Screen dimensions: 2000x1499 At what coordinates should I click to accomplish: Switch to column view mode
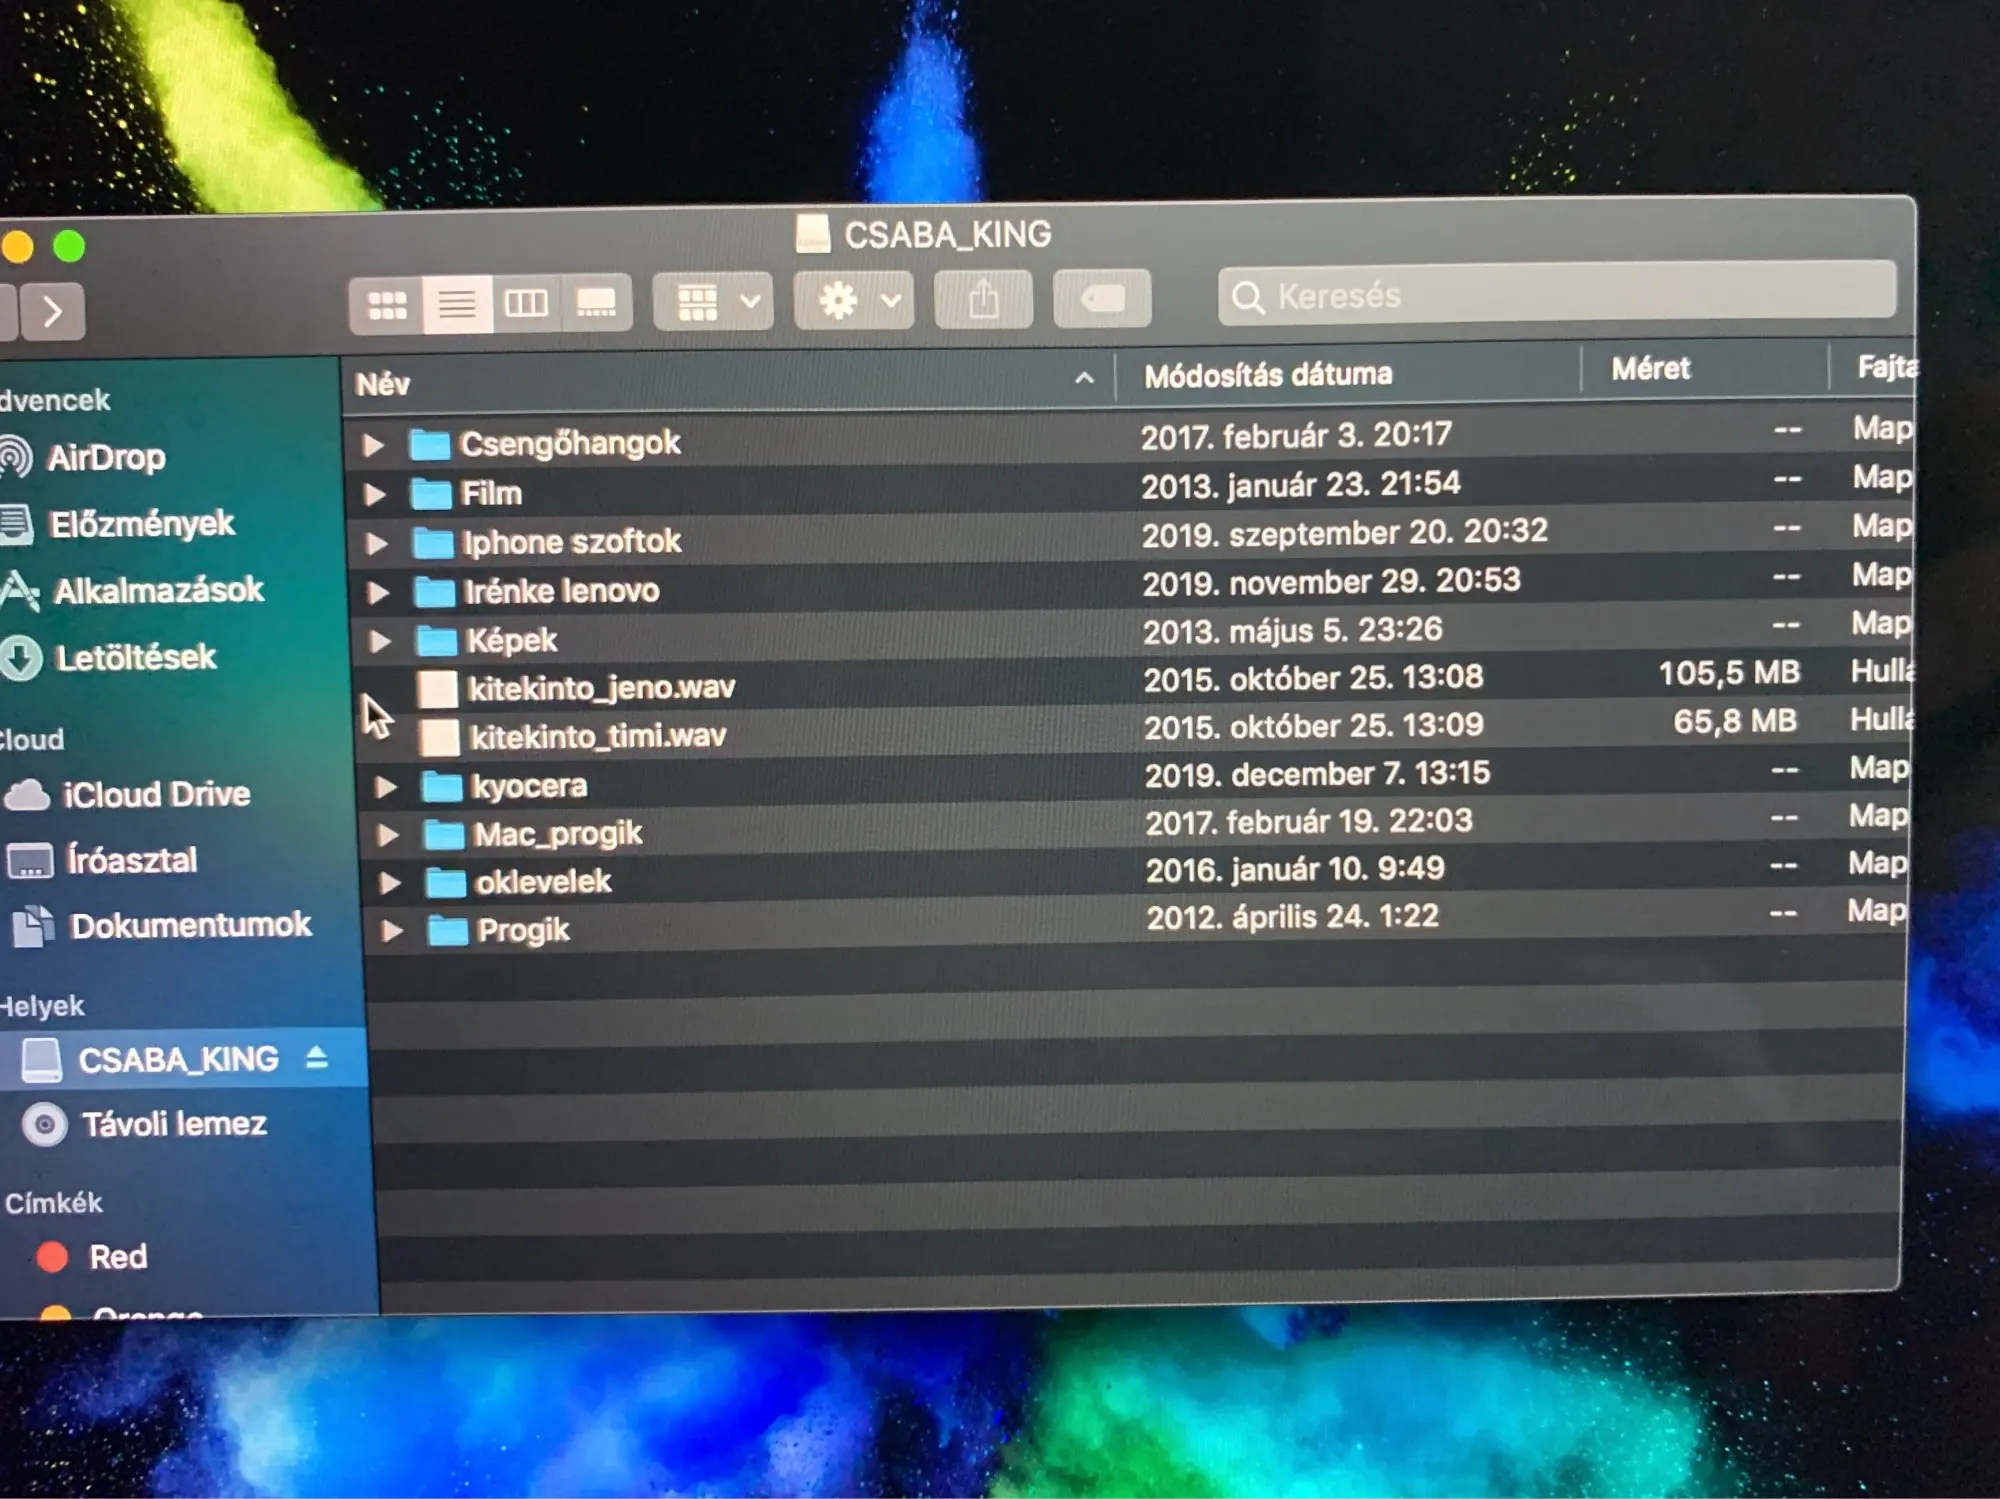coord(526,303)
